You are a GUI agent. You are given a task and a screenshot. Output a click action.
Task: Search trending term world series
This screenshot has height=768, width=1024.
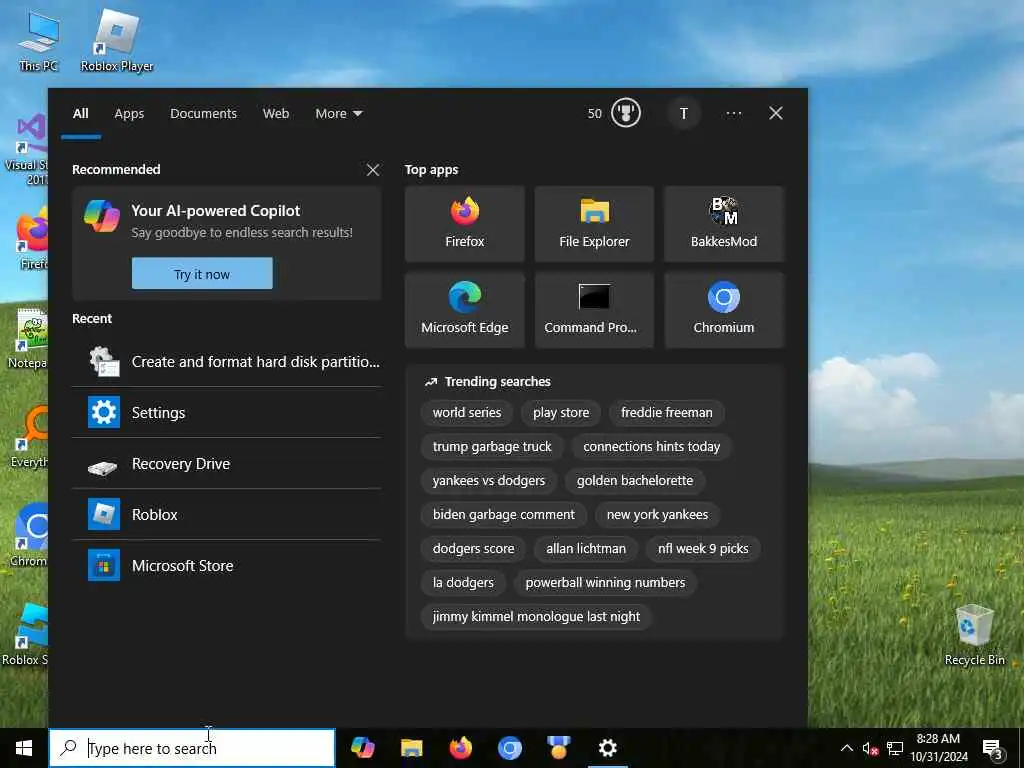point(467,413)
